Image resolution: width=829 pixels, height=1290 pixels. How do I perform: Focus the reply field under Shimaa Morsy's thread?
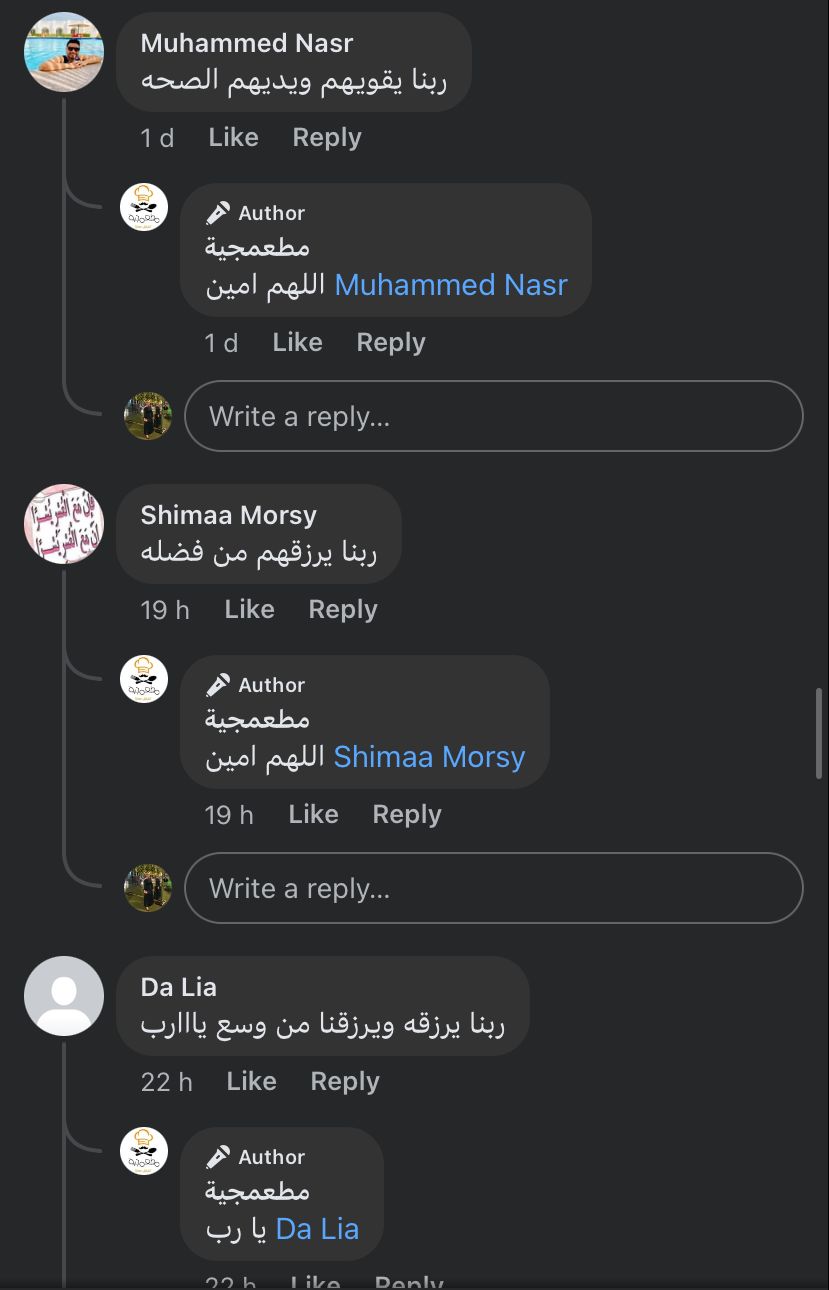(494, 888)
